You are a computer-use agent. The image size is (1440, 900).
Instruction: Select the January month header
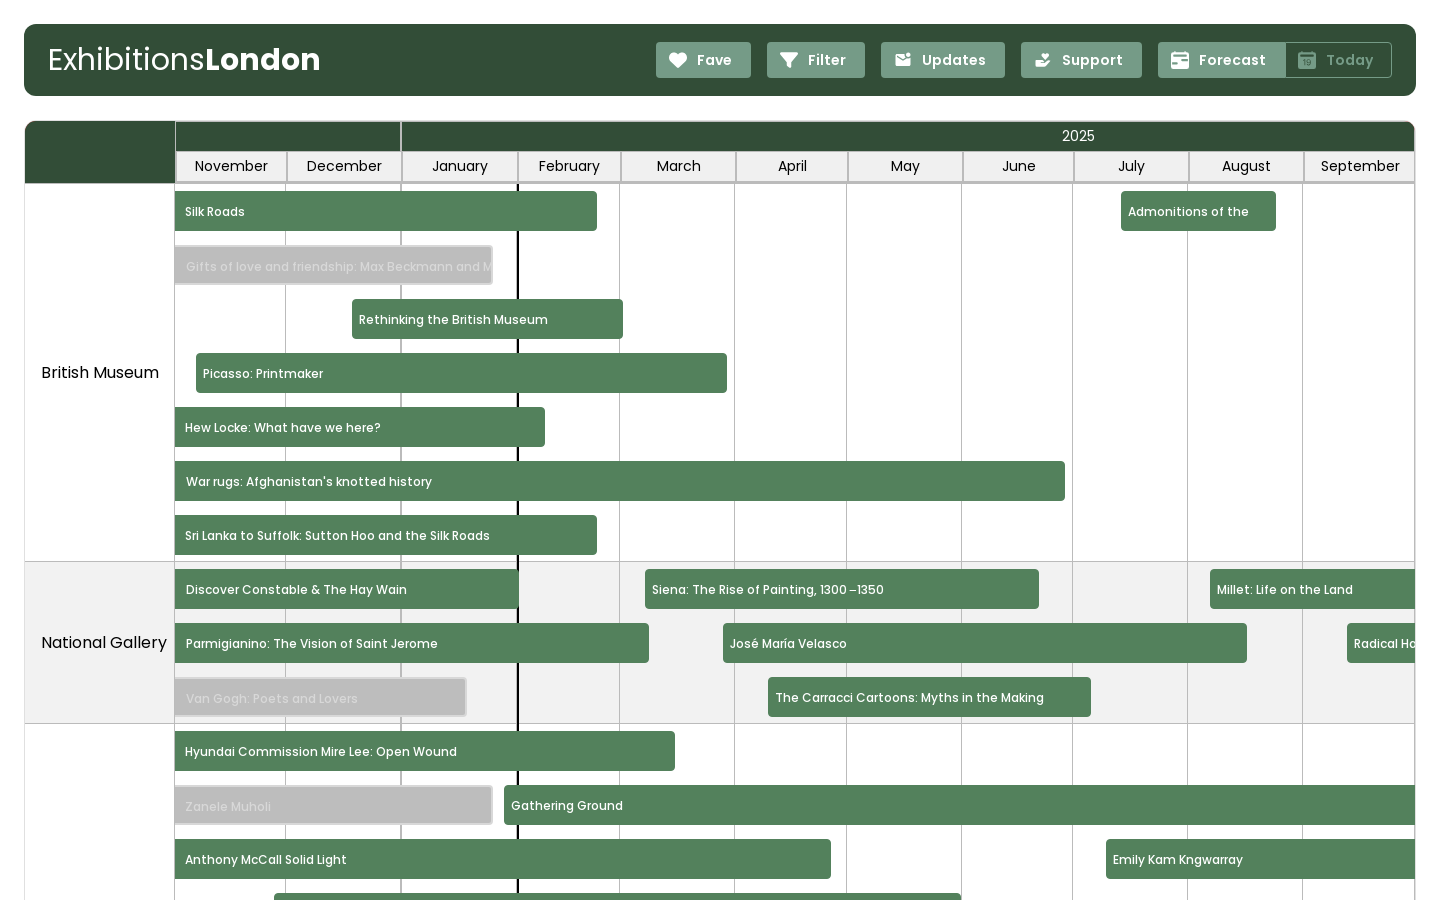tap(460, 166)
